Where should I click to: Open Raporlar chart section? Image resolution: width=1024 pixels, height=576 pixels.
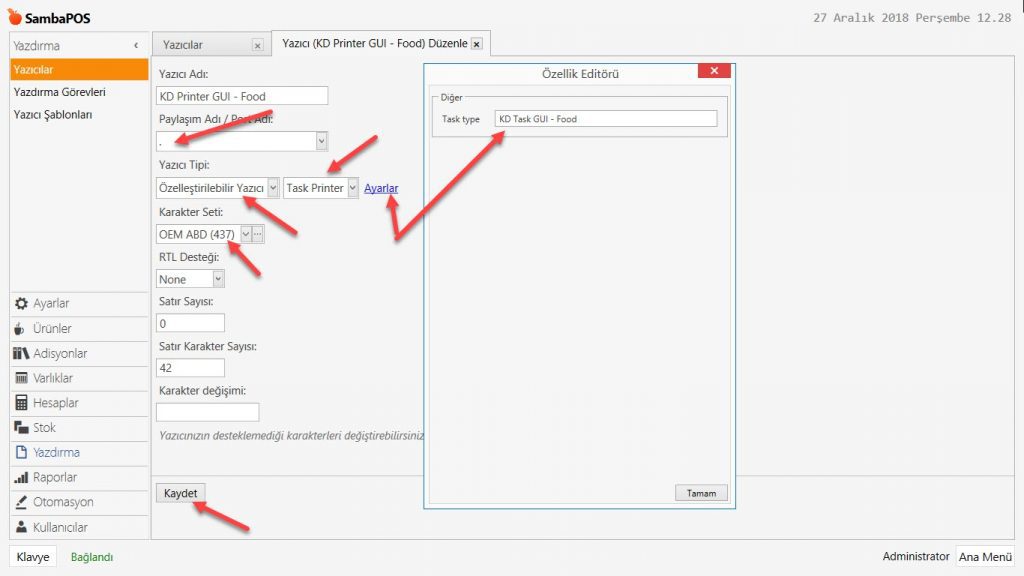tap(54, 477)
